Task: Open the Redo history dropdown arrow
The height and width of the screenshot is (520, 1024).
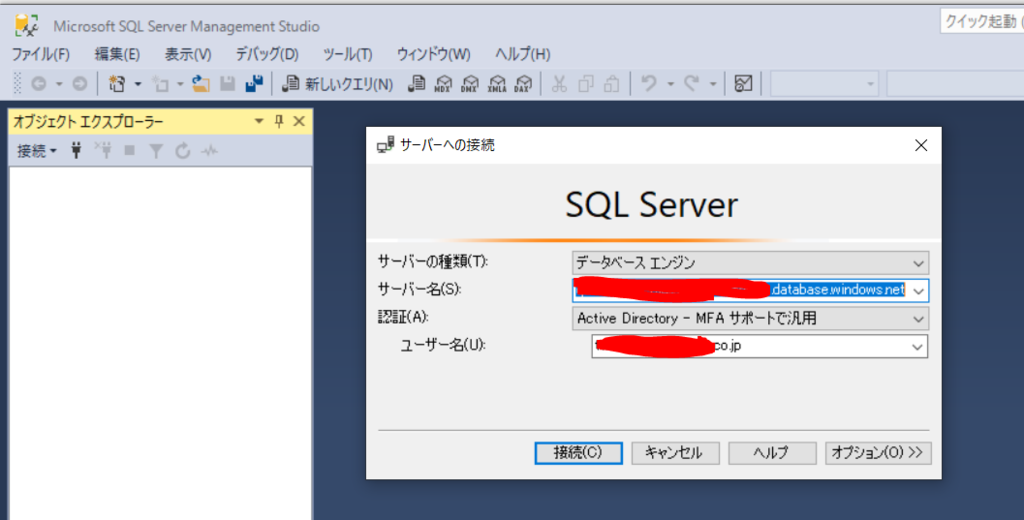Action: pyautogui.click(x=713, y=84)
